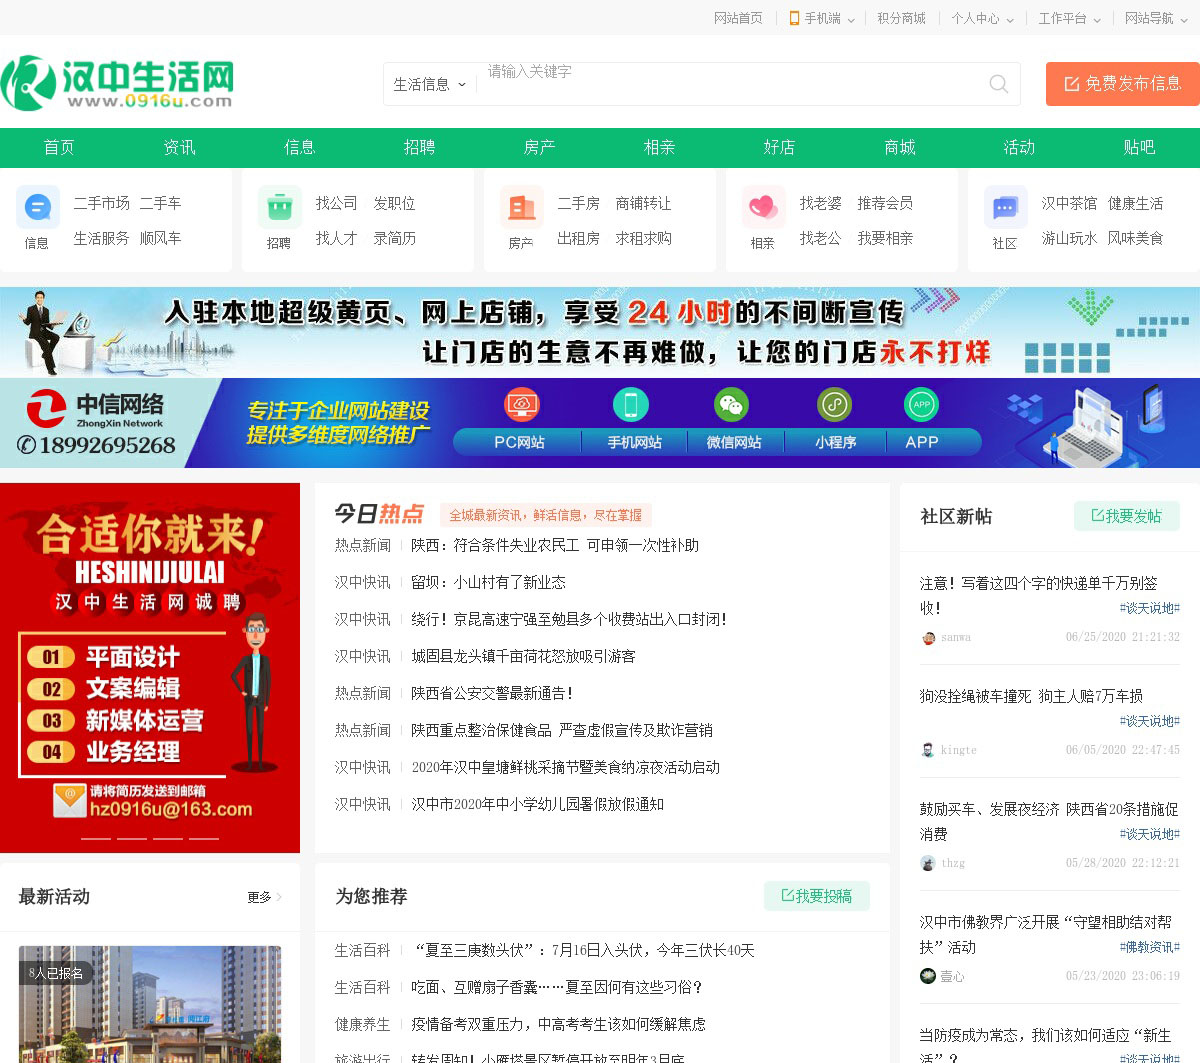Expand the 个人中心 dropdown menu
The image size is (1200, 1063).
pos(982,18)
